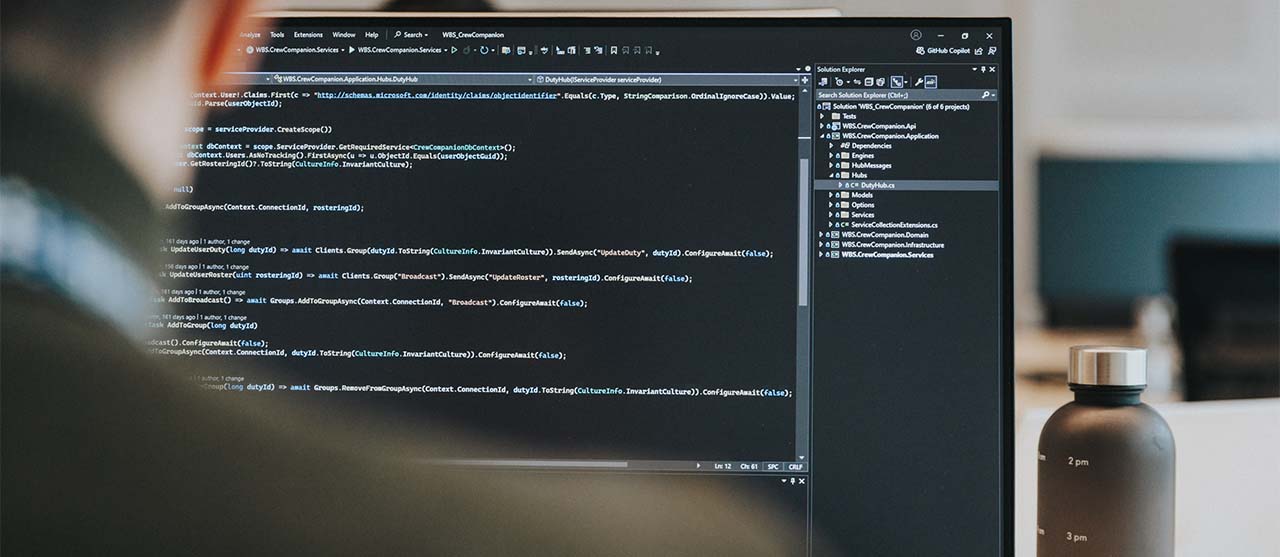Click the Hot Reload toolbar icon
Image resolution: width=1280 pixels, height=557 pixels.
click(x=485, y=50)
